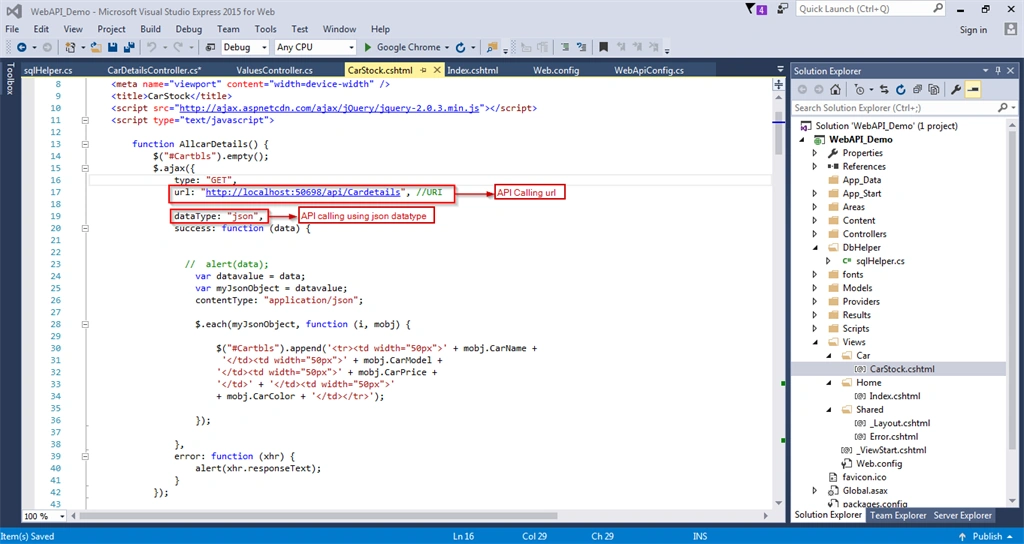Open the Window menu

[x=339, y=29]
